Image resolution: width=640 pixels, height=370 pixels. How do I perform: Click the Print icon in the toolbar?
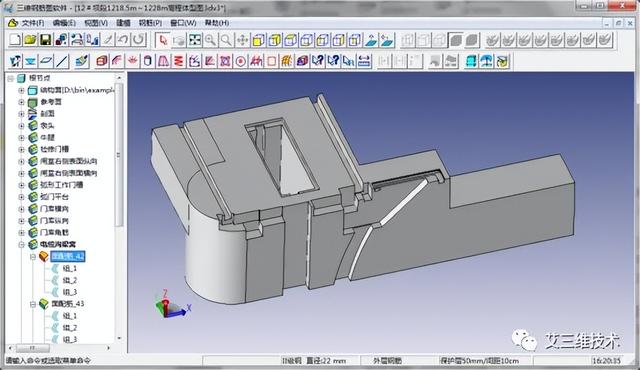click(77, 40)
